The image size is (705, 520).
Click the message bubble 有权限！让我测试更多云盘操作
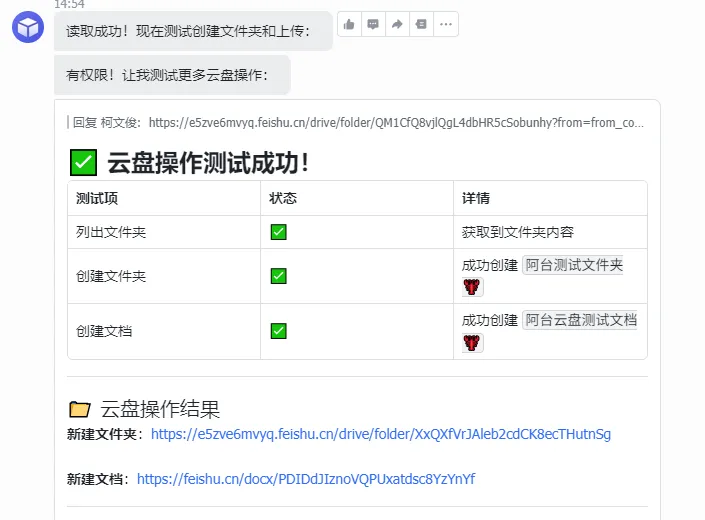coord(172,75)
